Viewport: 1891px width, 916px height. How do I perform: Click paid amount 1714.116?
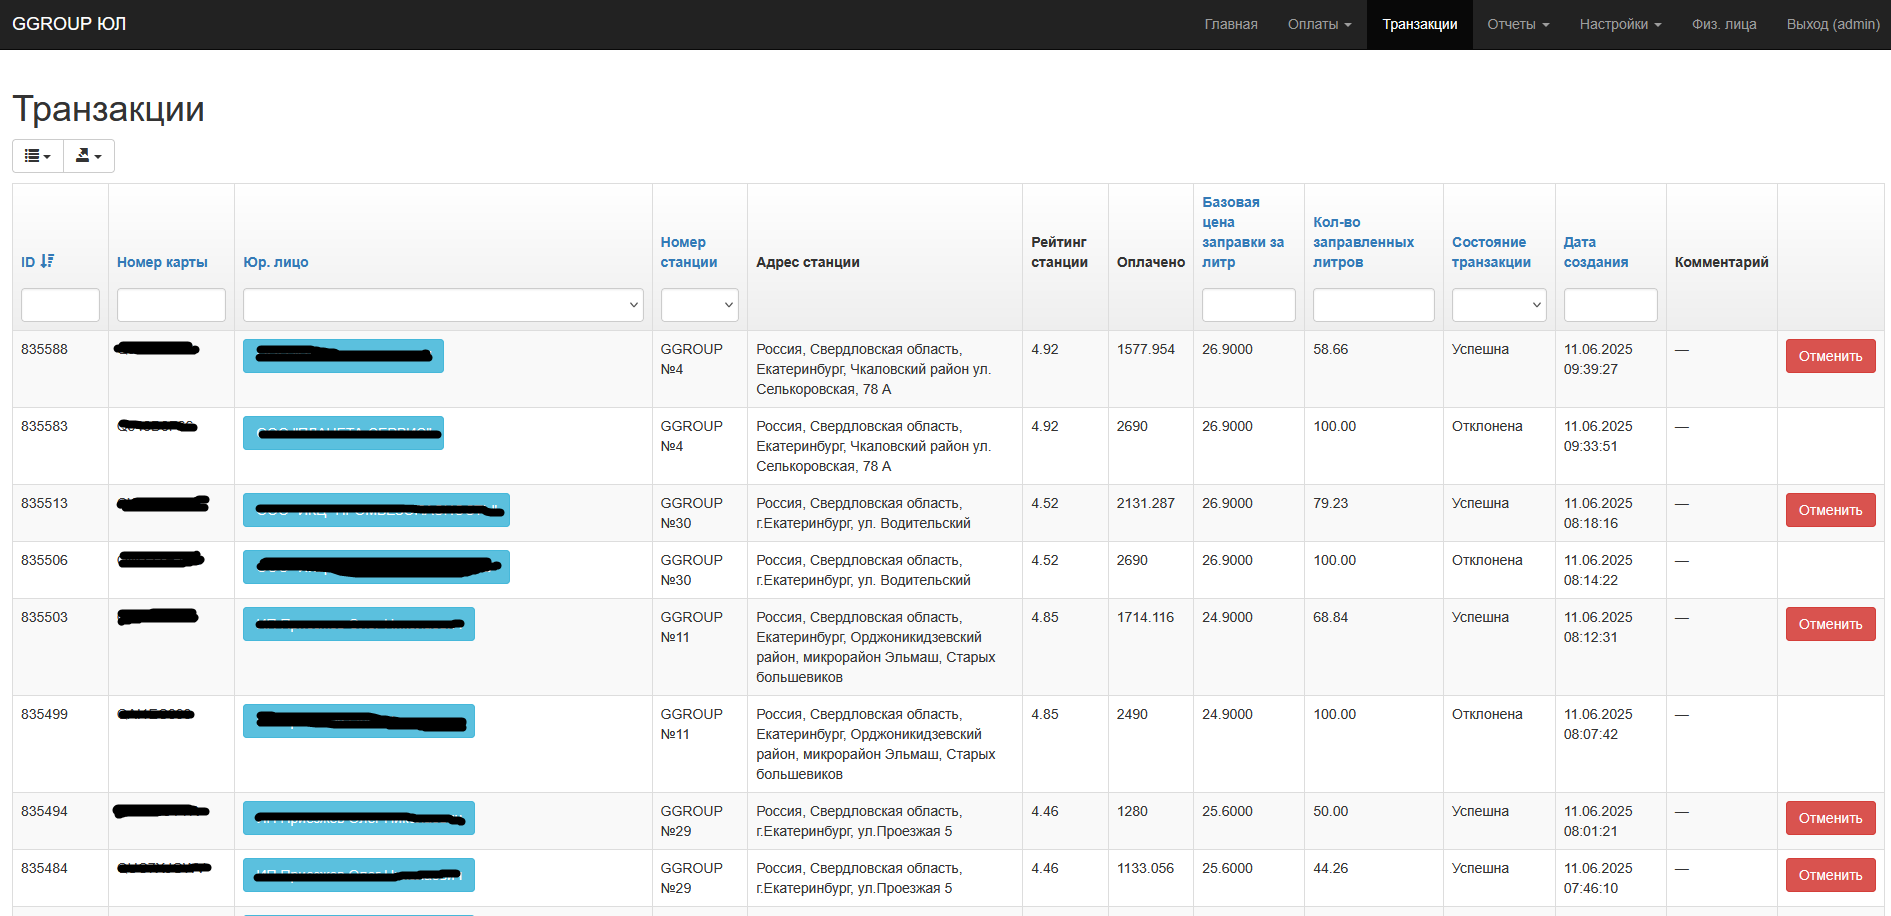point(1146,617)
